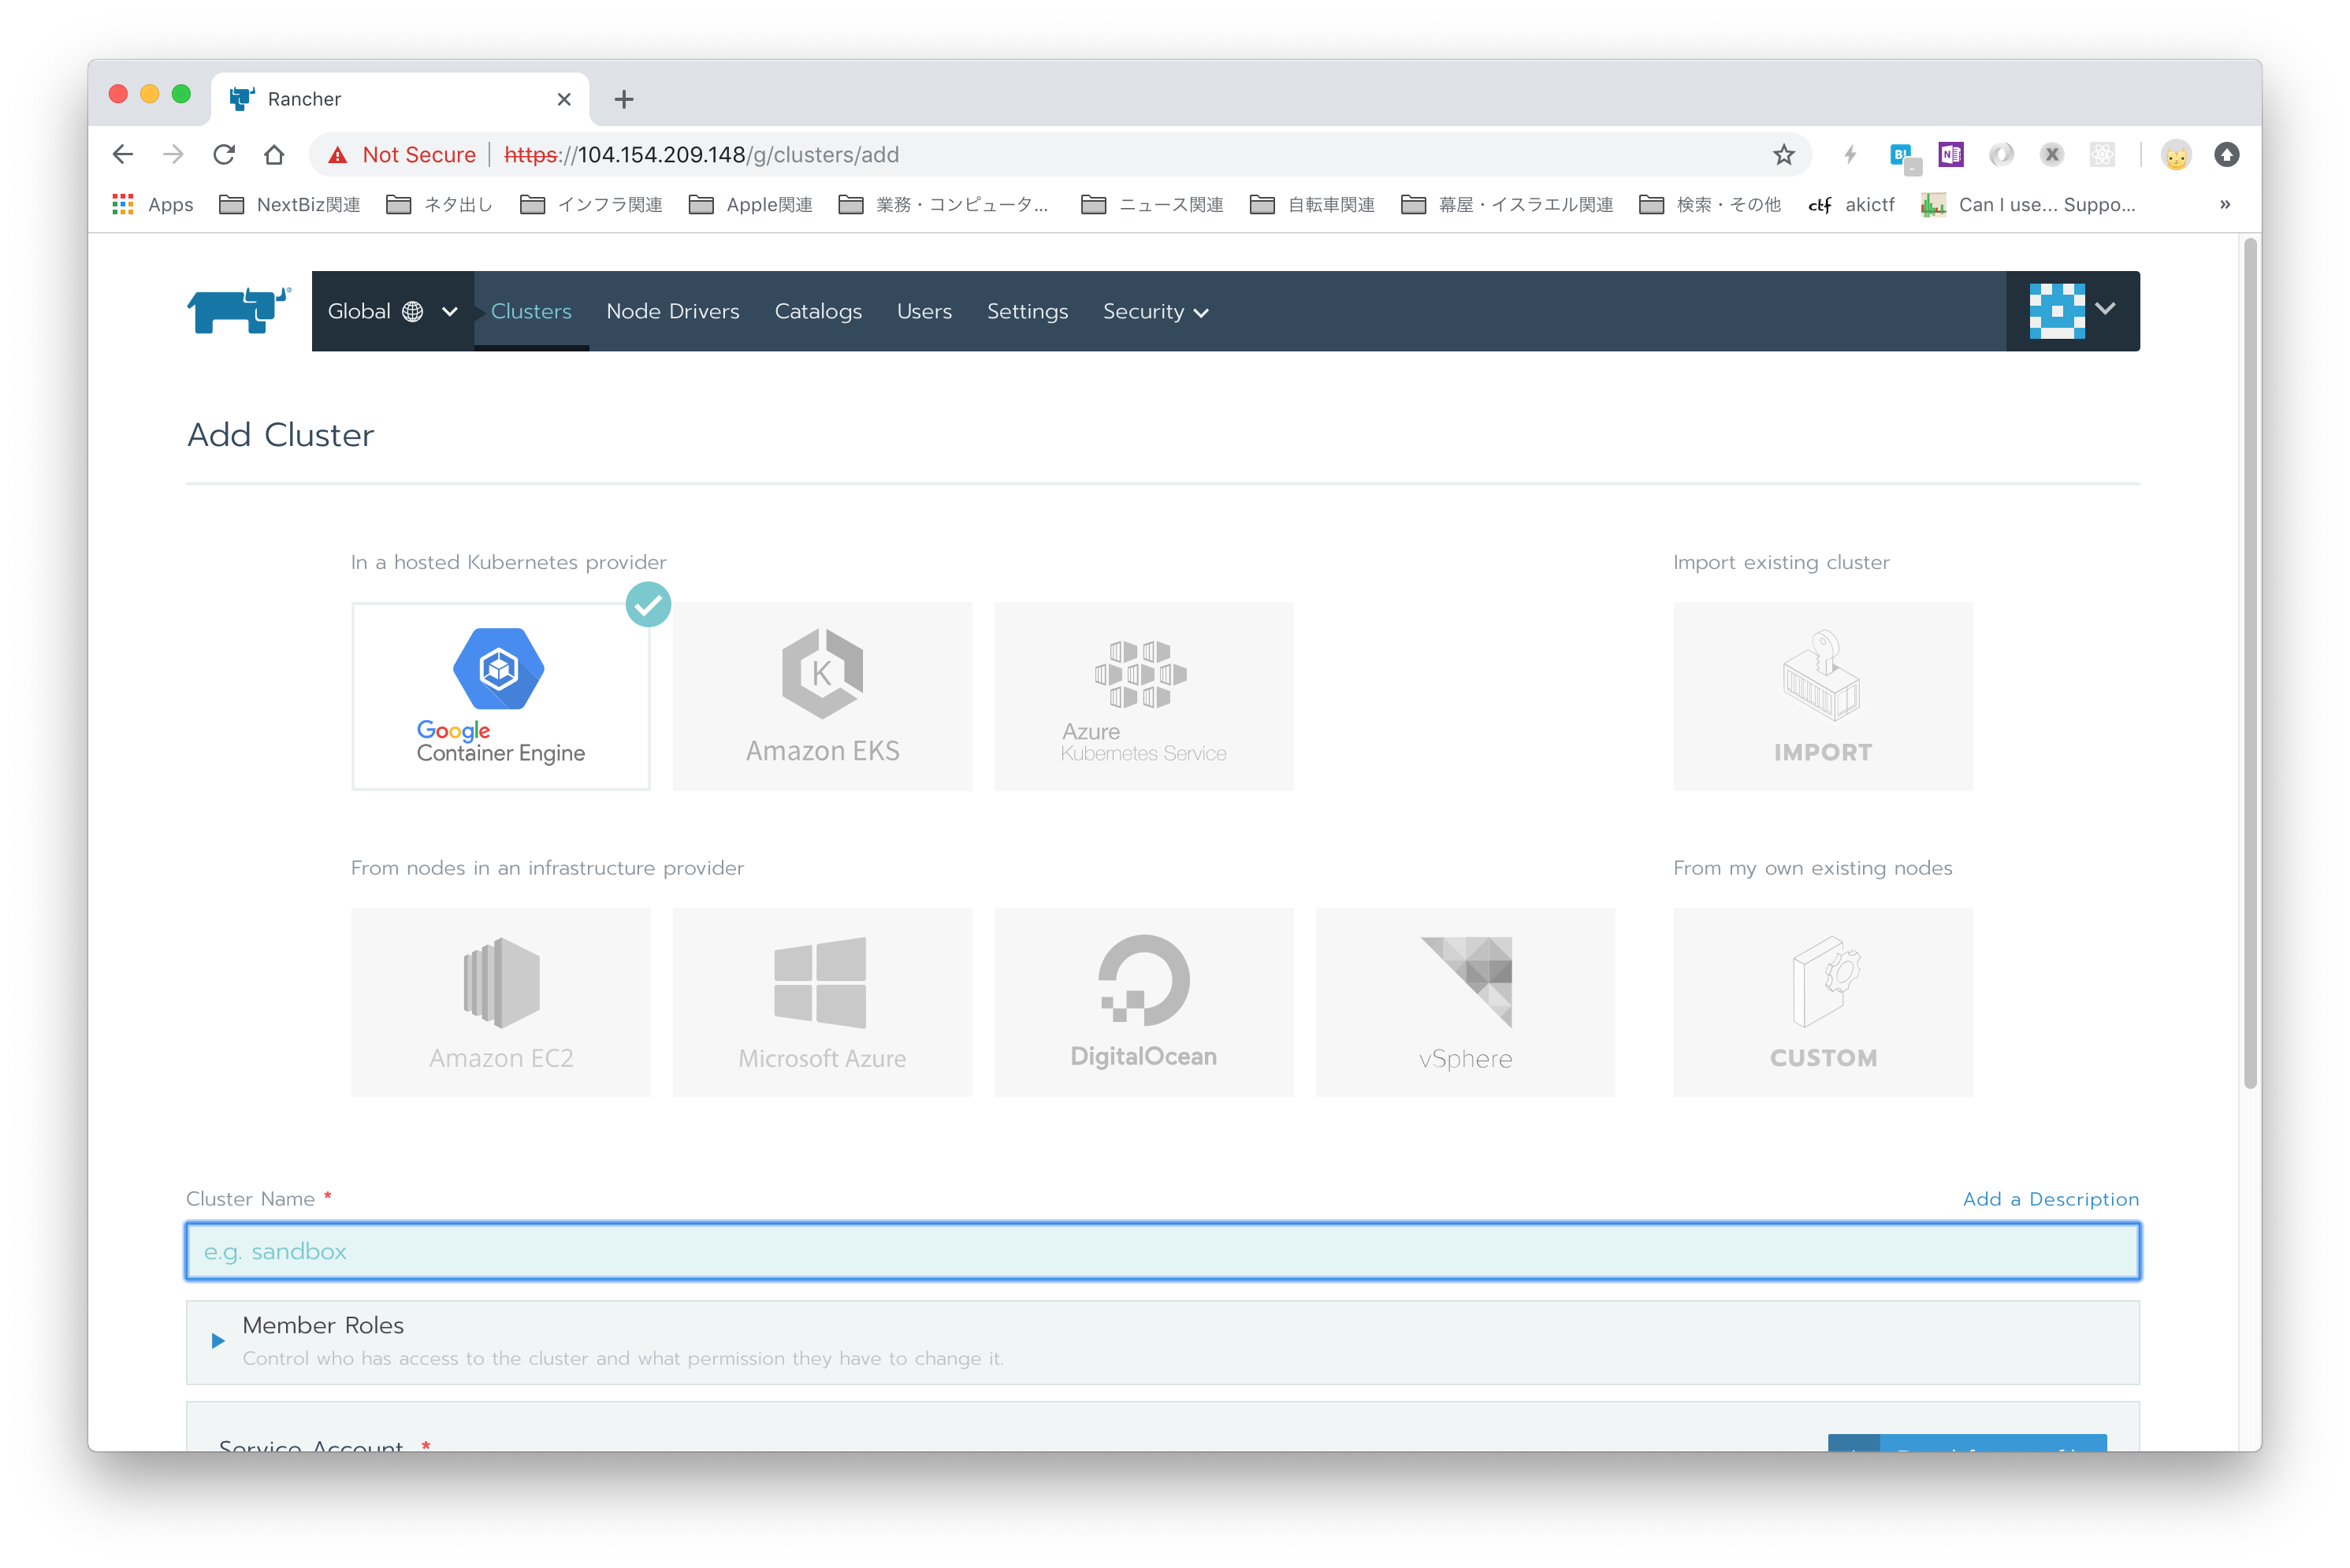Open the OneNote extension icon
The width and height of the screenshot is (2350, 1568).
pos(1950,154)
